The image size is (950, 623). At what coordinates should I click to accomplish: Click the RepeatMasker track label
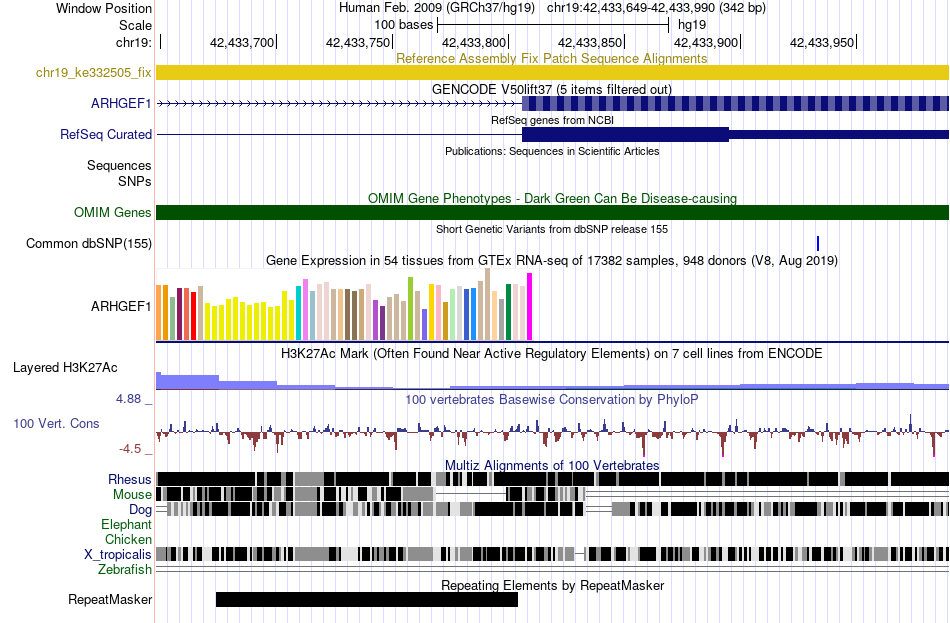pyautogui.click(x=110, y=599)
